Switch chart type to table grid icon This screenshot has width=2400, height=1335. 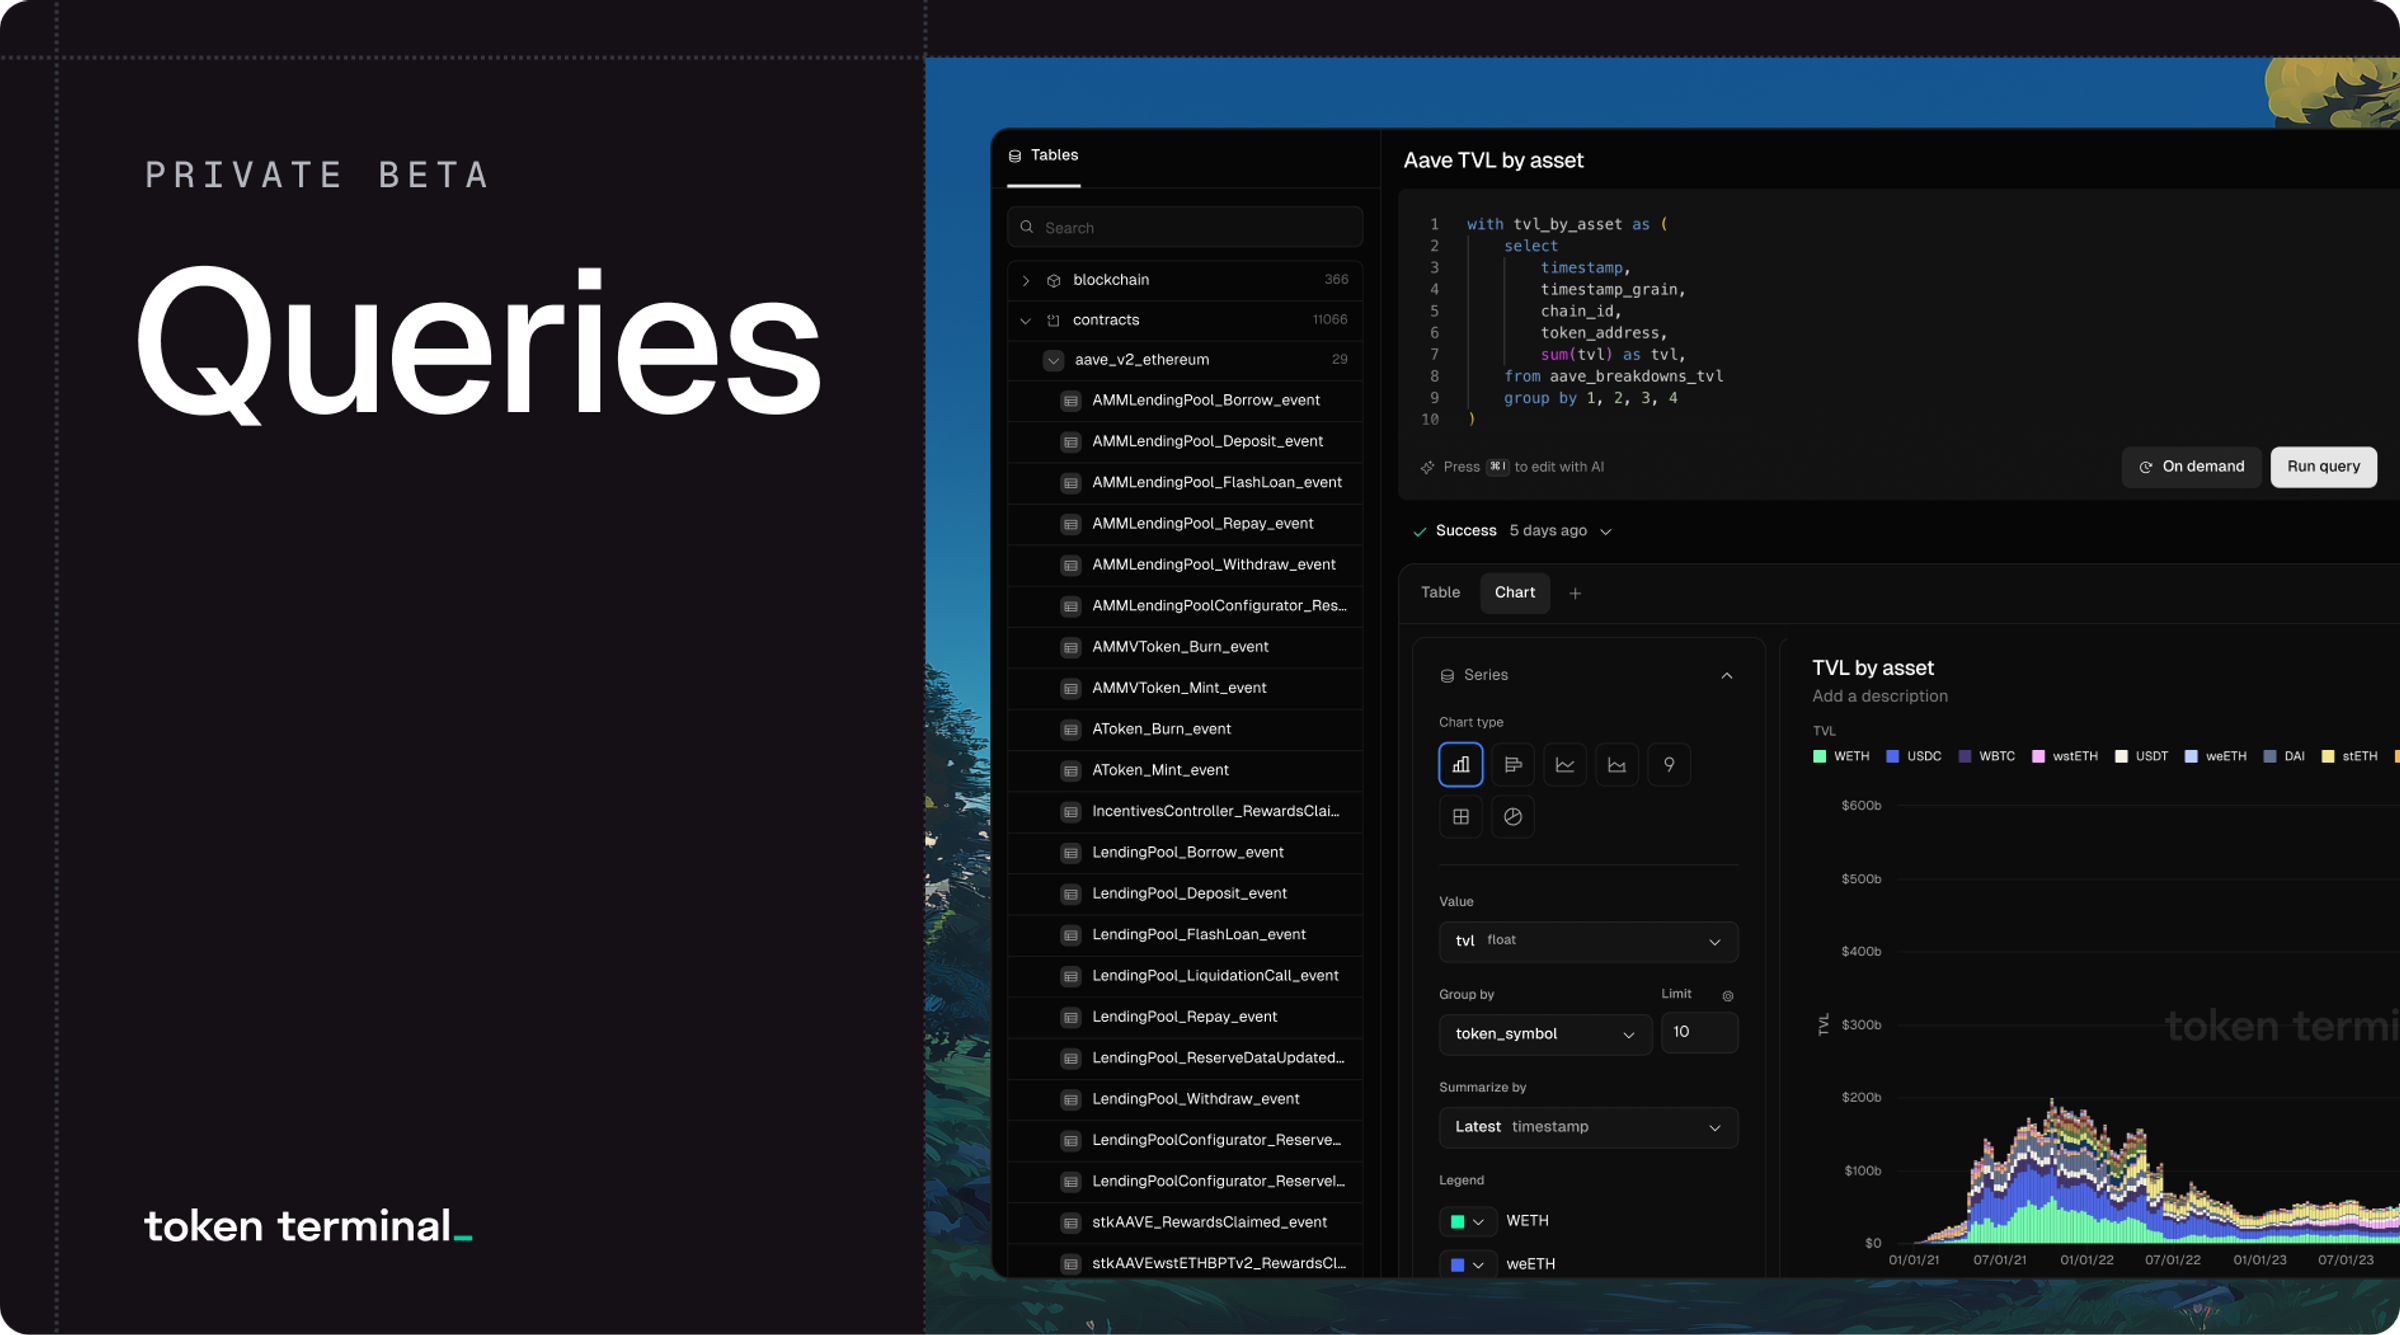(x=1460, y=817)
